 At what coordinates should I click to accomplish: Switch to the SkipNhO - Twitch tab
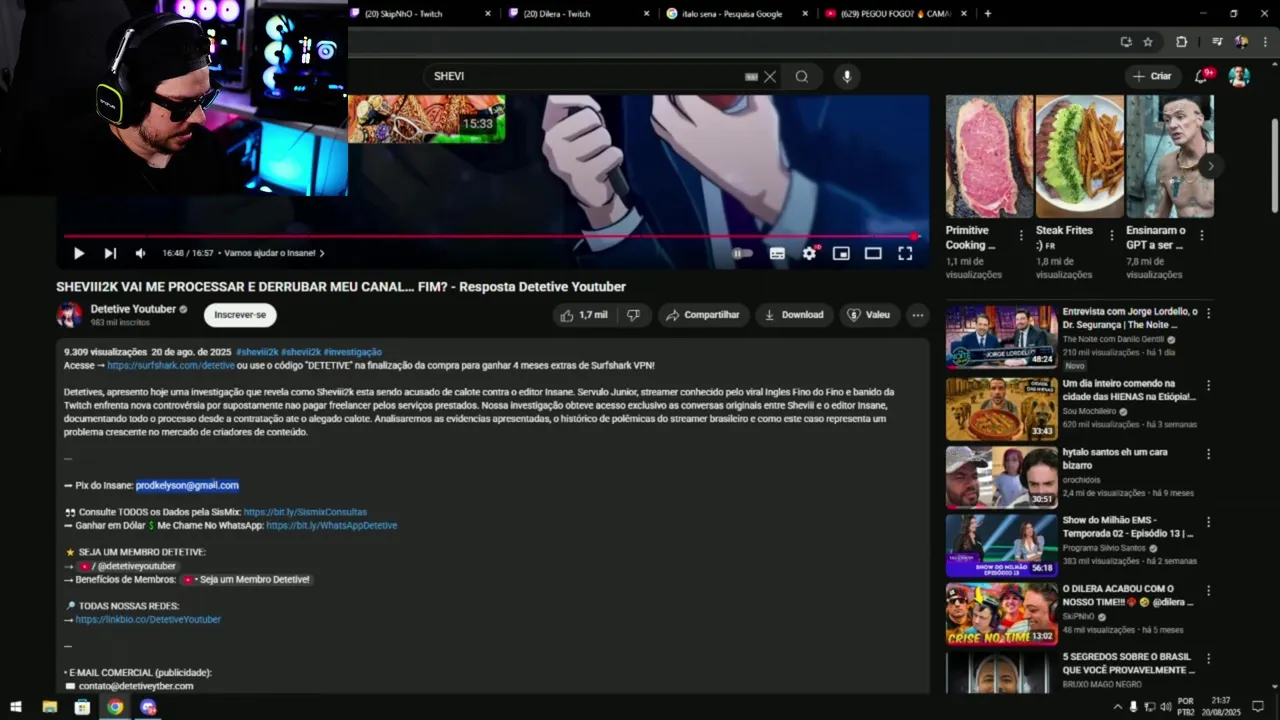[404, 14]
